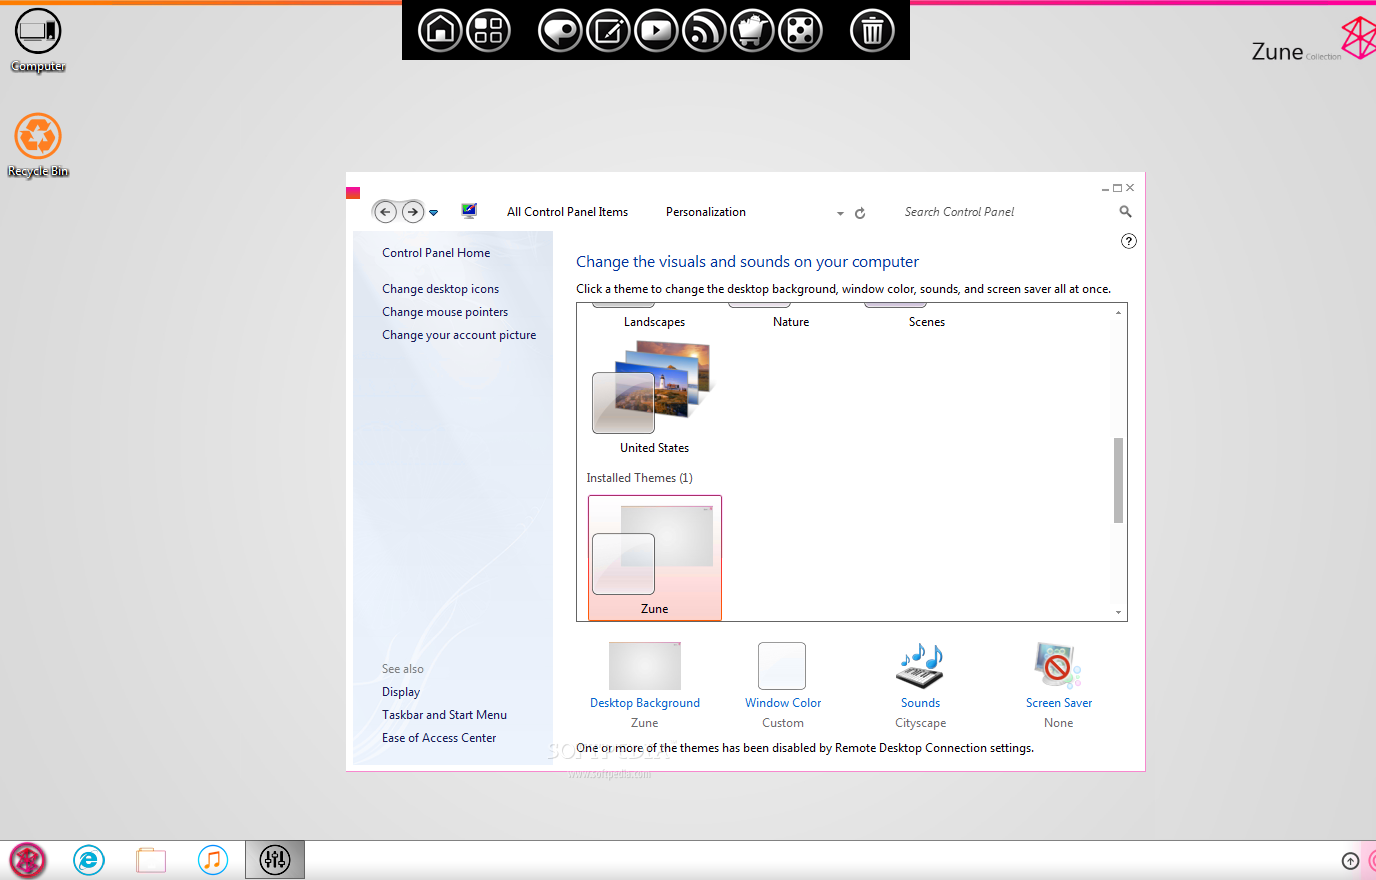Click the Zune Start button on the taskbar
The width and height of the screenshot is (1376, 880).
coord(28,860)
